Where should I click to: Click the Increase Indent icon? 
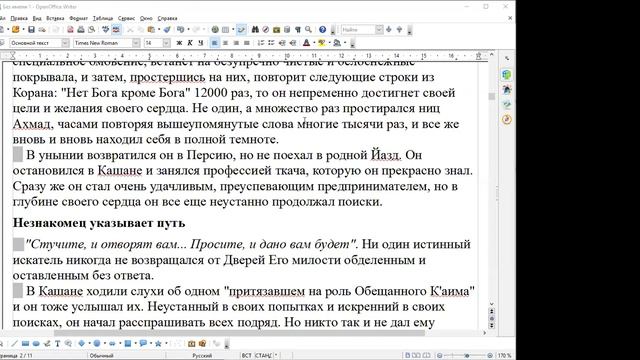click(x=292, y=43)
